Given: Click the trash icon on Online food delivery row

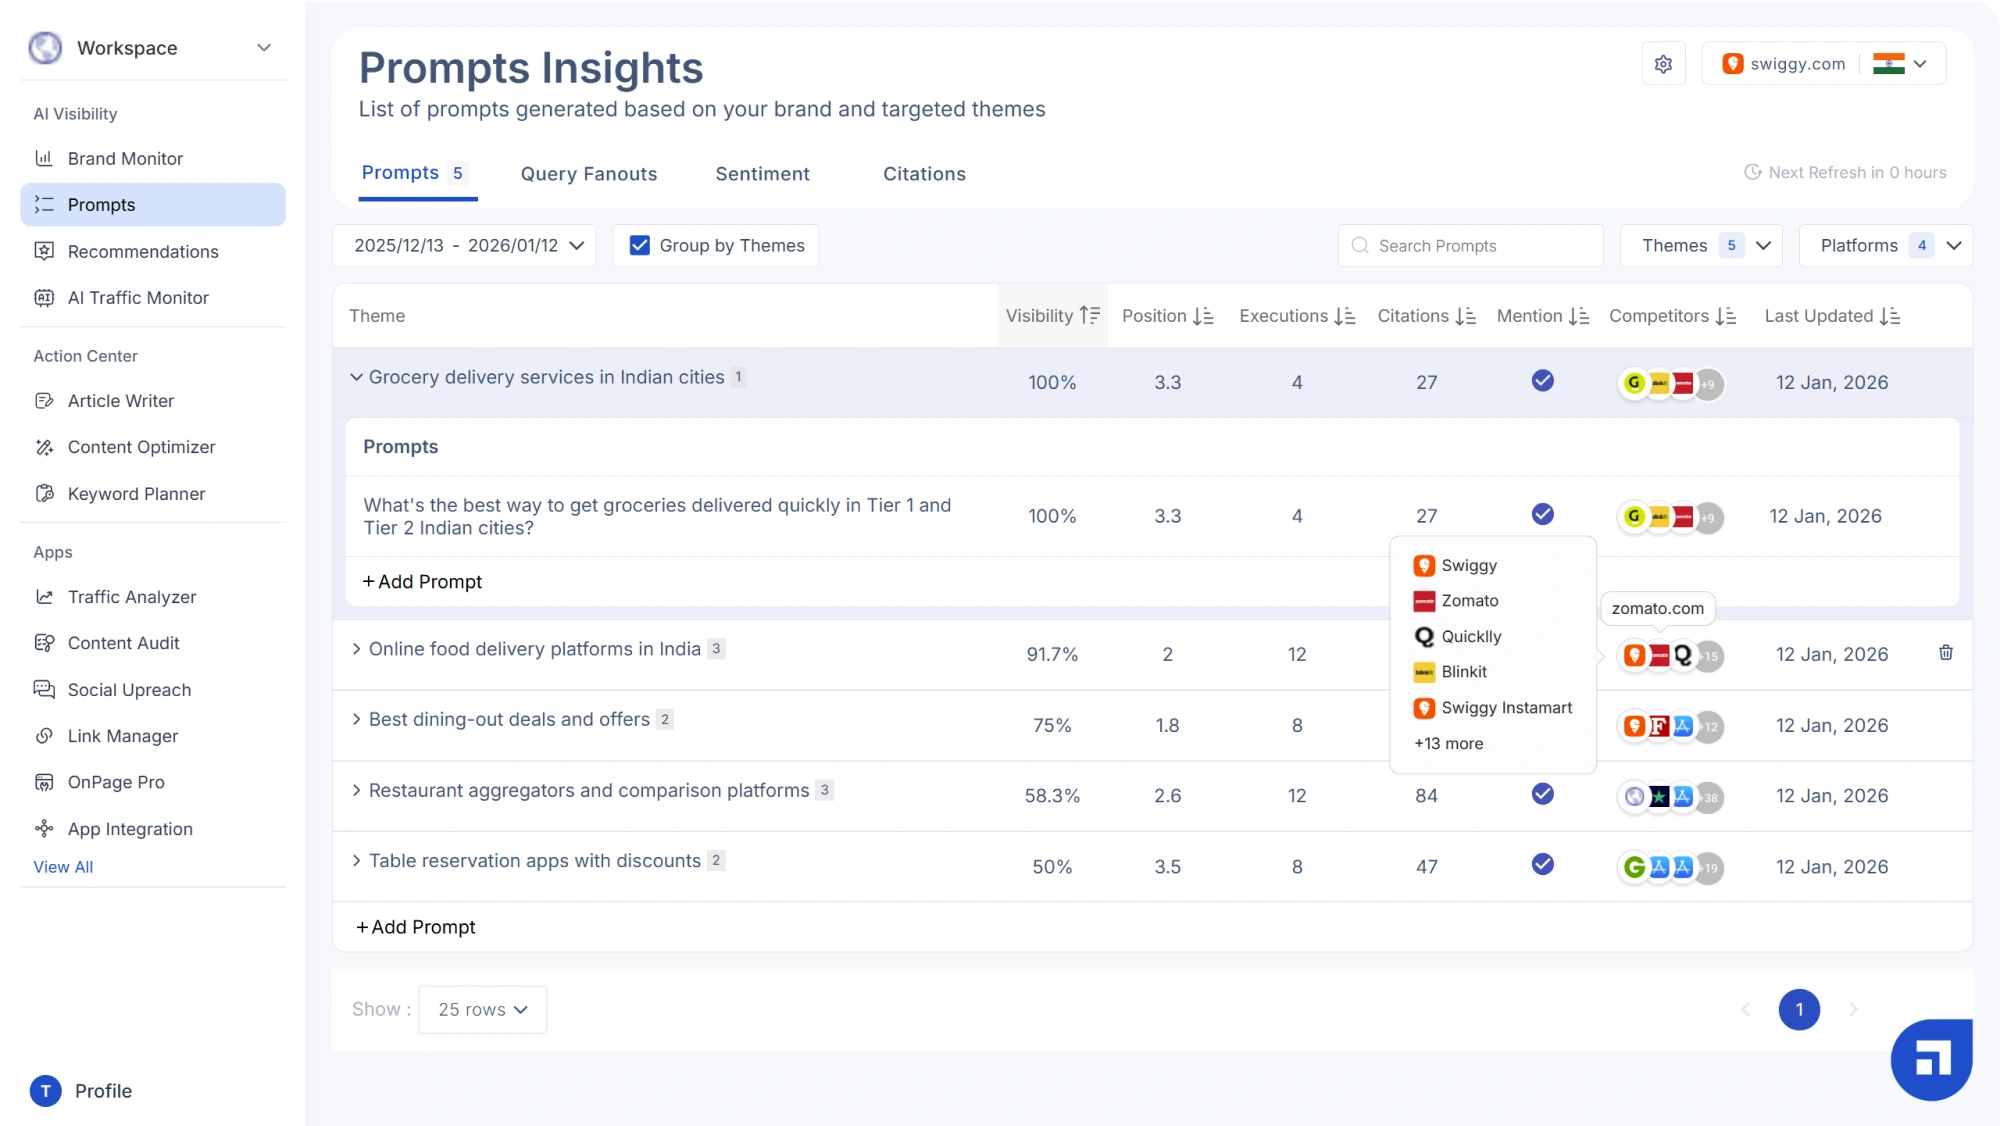Looking at the screenshot, I should 1945,653.
